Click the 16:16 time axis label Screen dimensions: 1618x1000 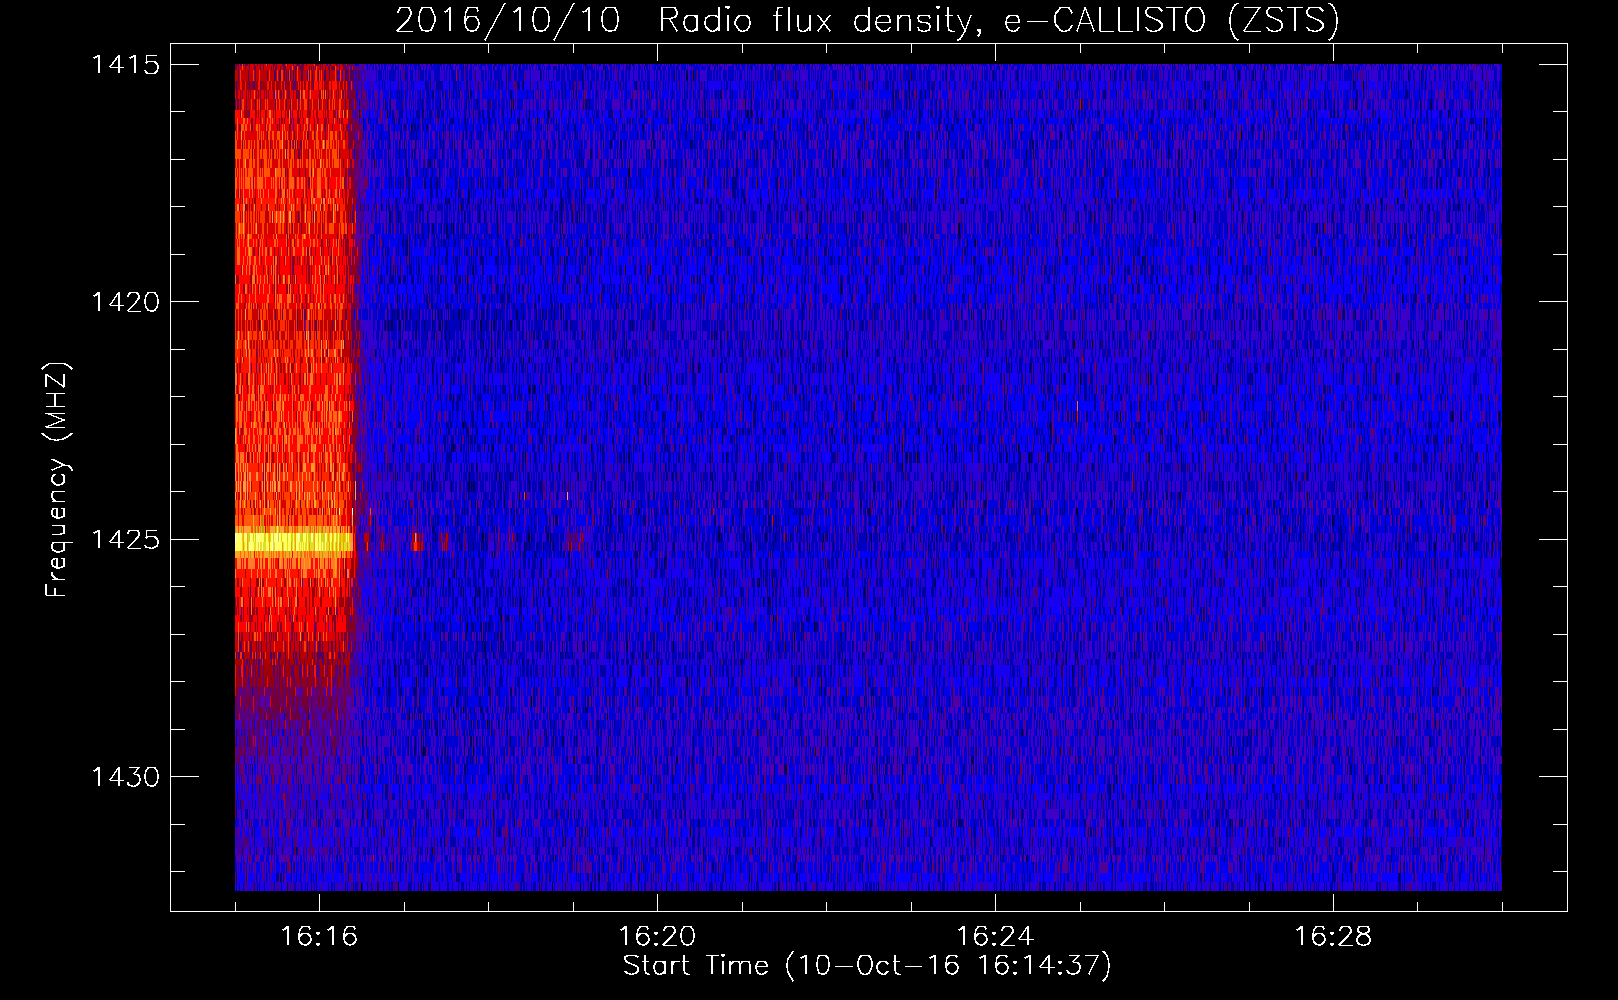(319, 937)
